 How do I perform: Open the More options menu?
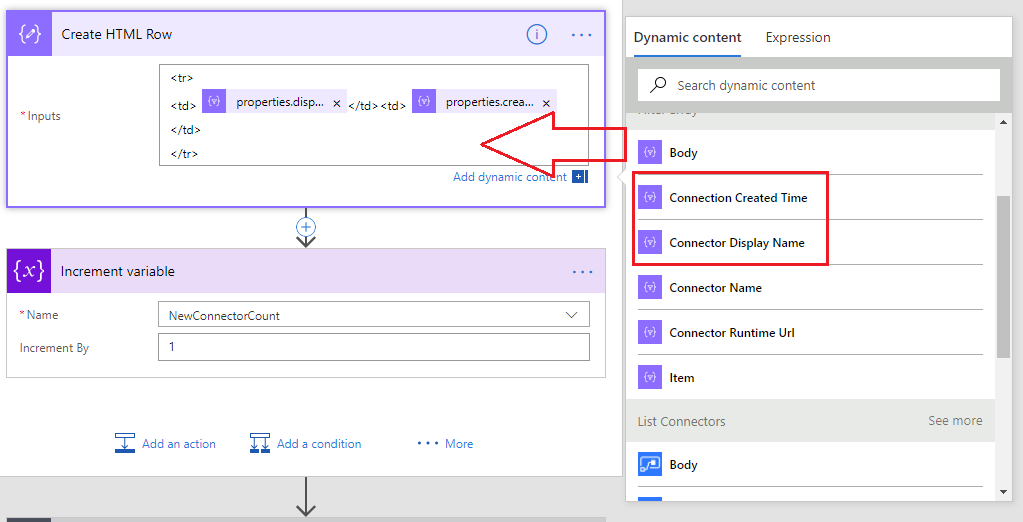pos(445,444)
